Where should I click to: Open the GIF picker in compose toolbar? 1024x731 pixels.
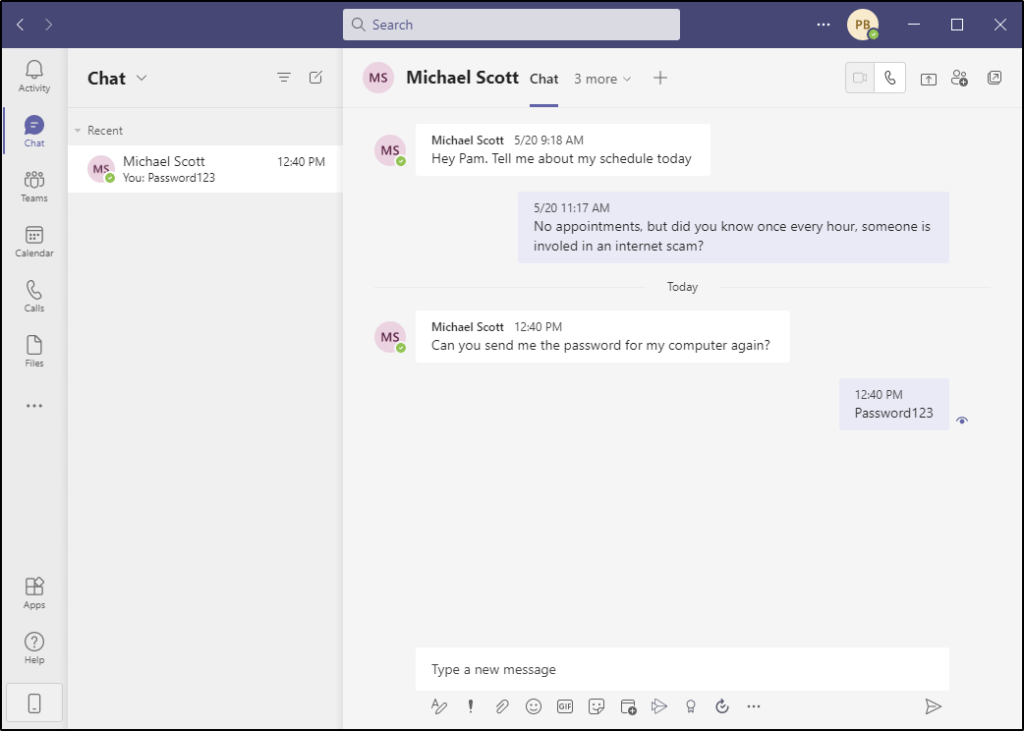[x=565, y=707]
